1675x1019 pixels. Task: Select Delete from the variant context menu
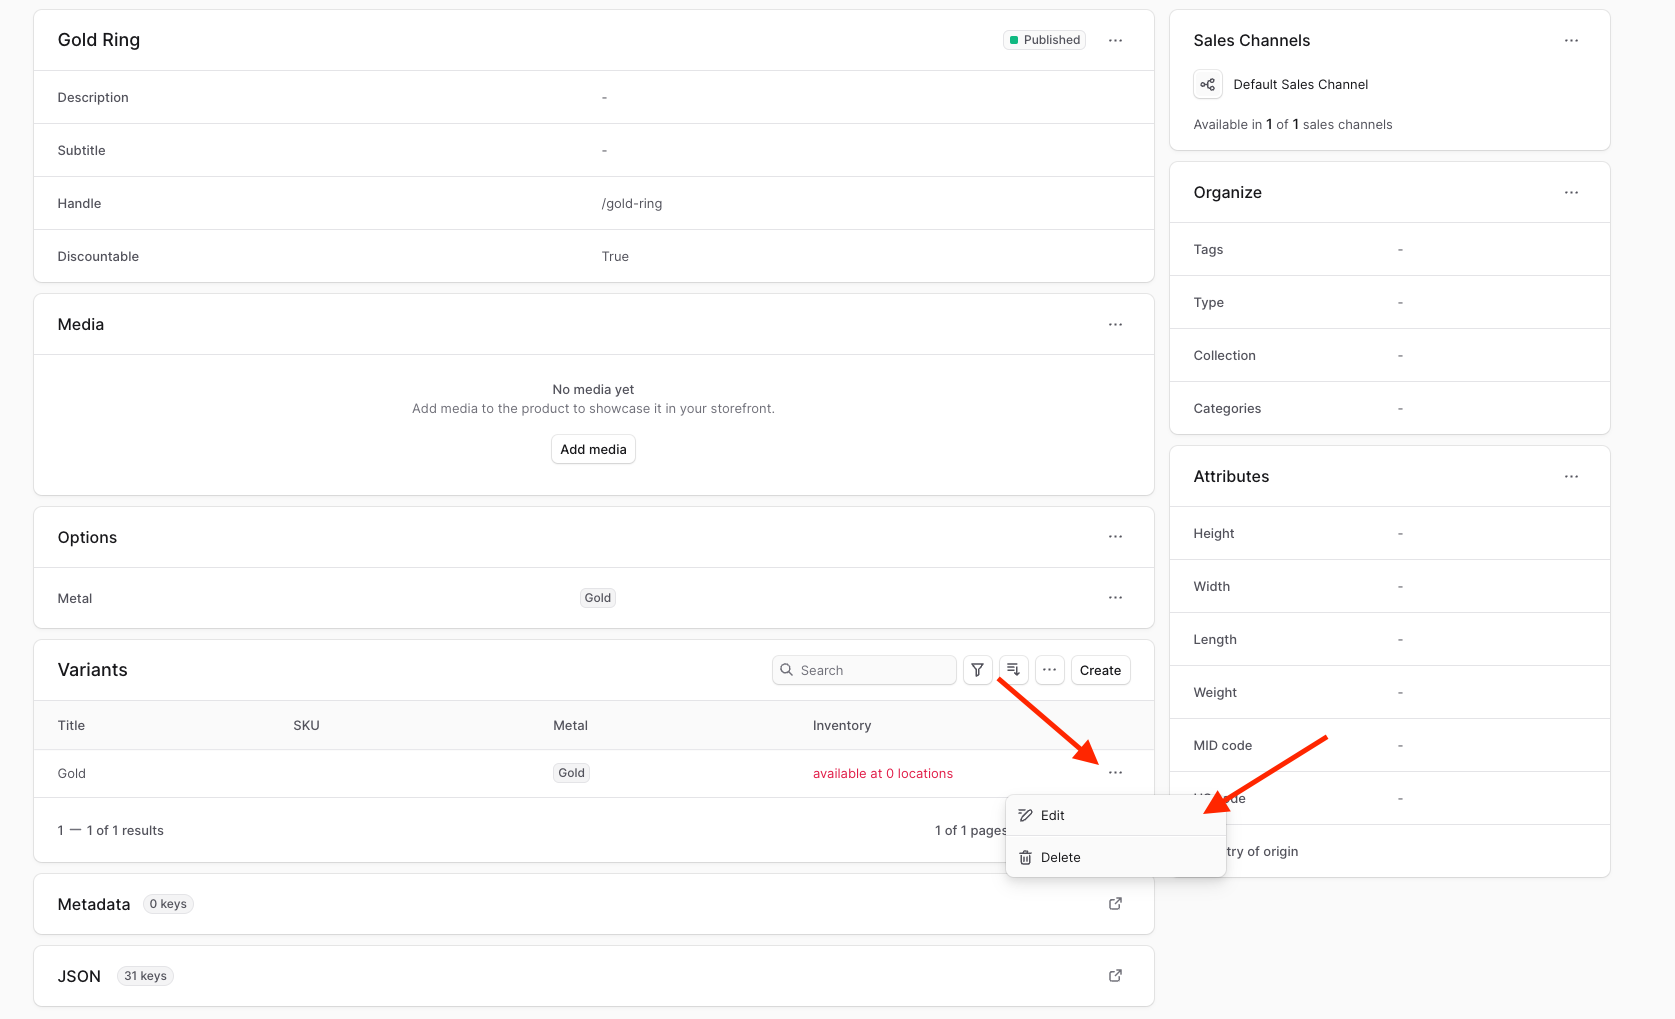[1061, 857]
